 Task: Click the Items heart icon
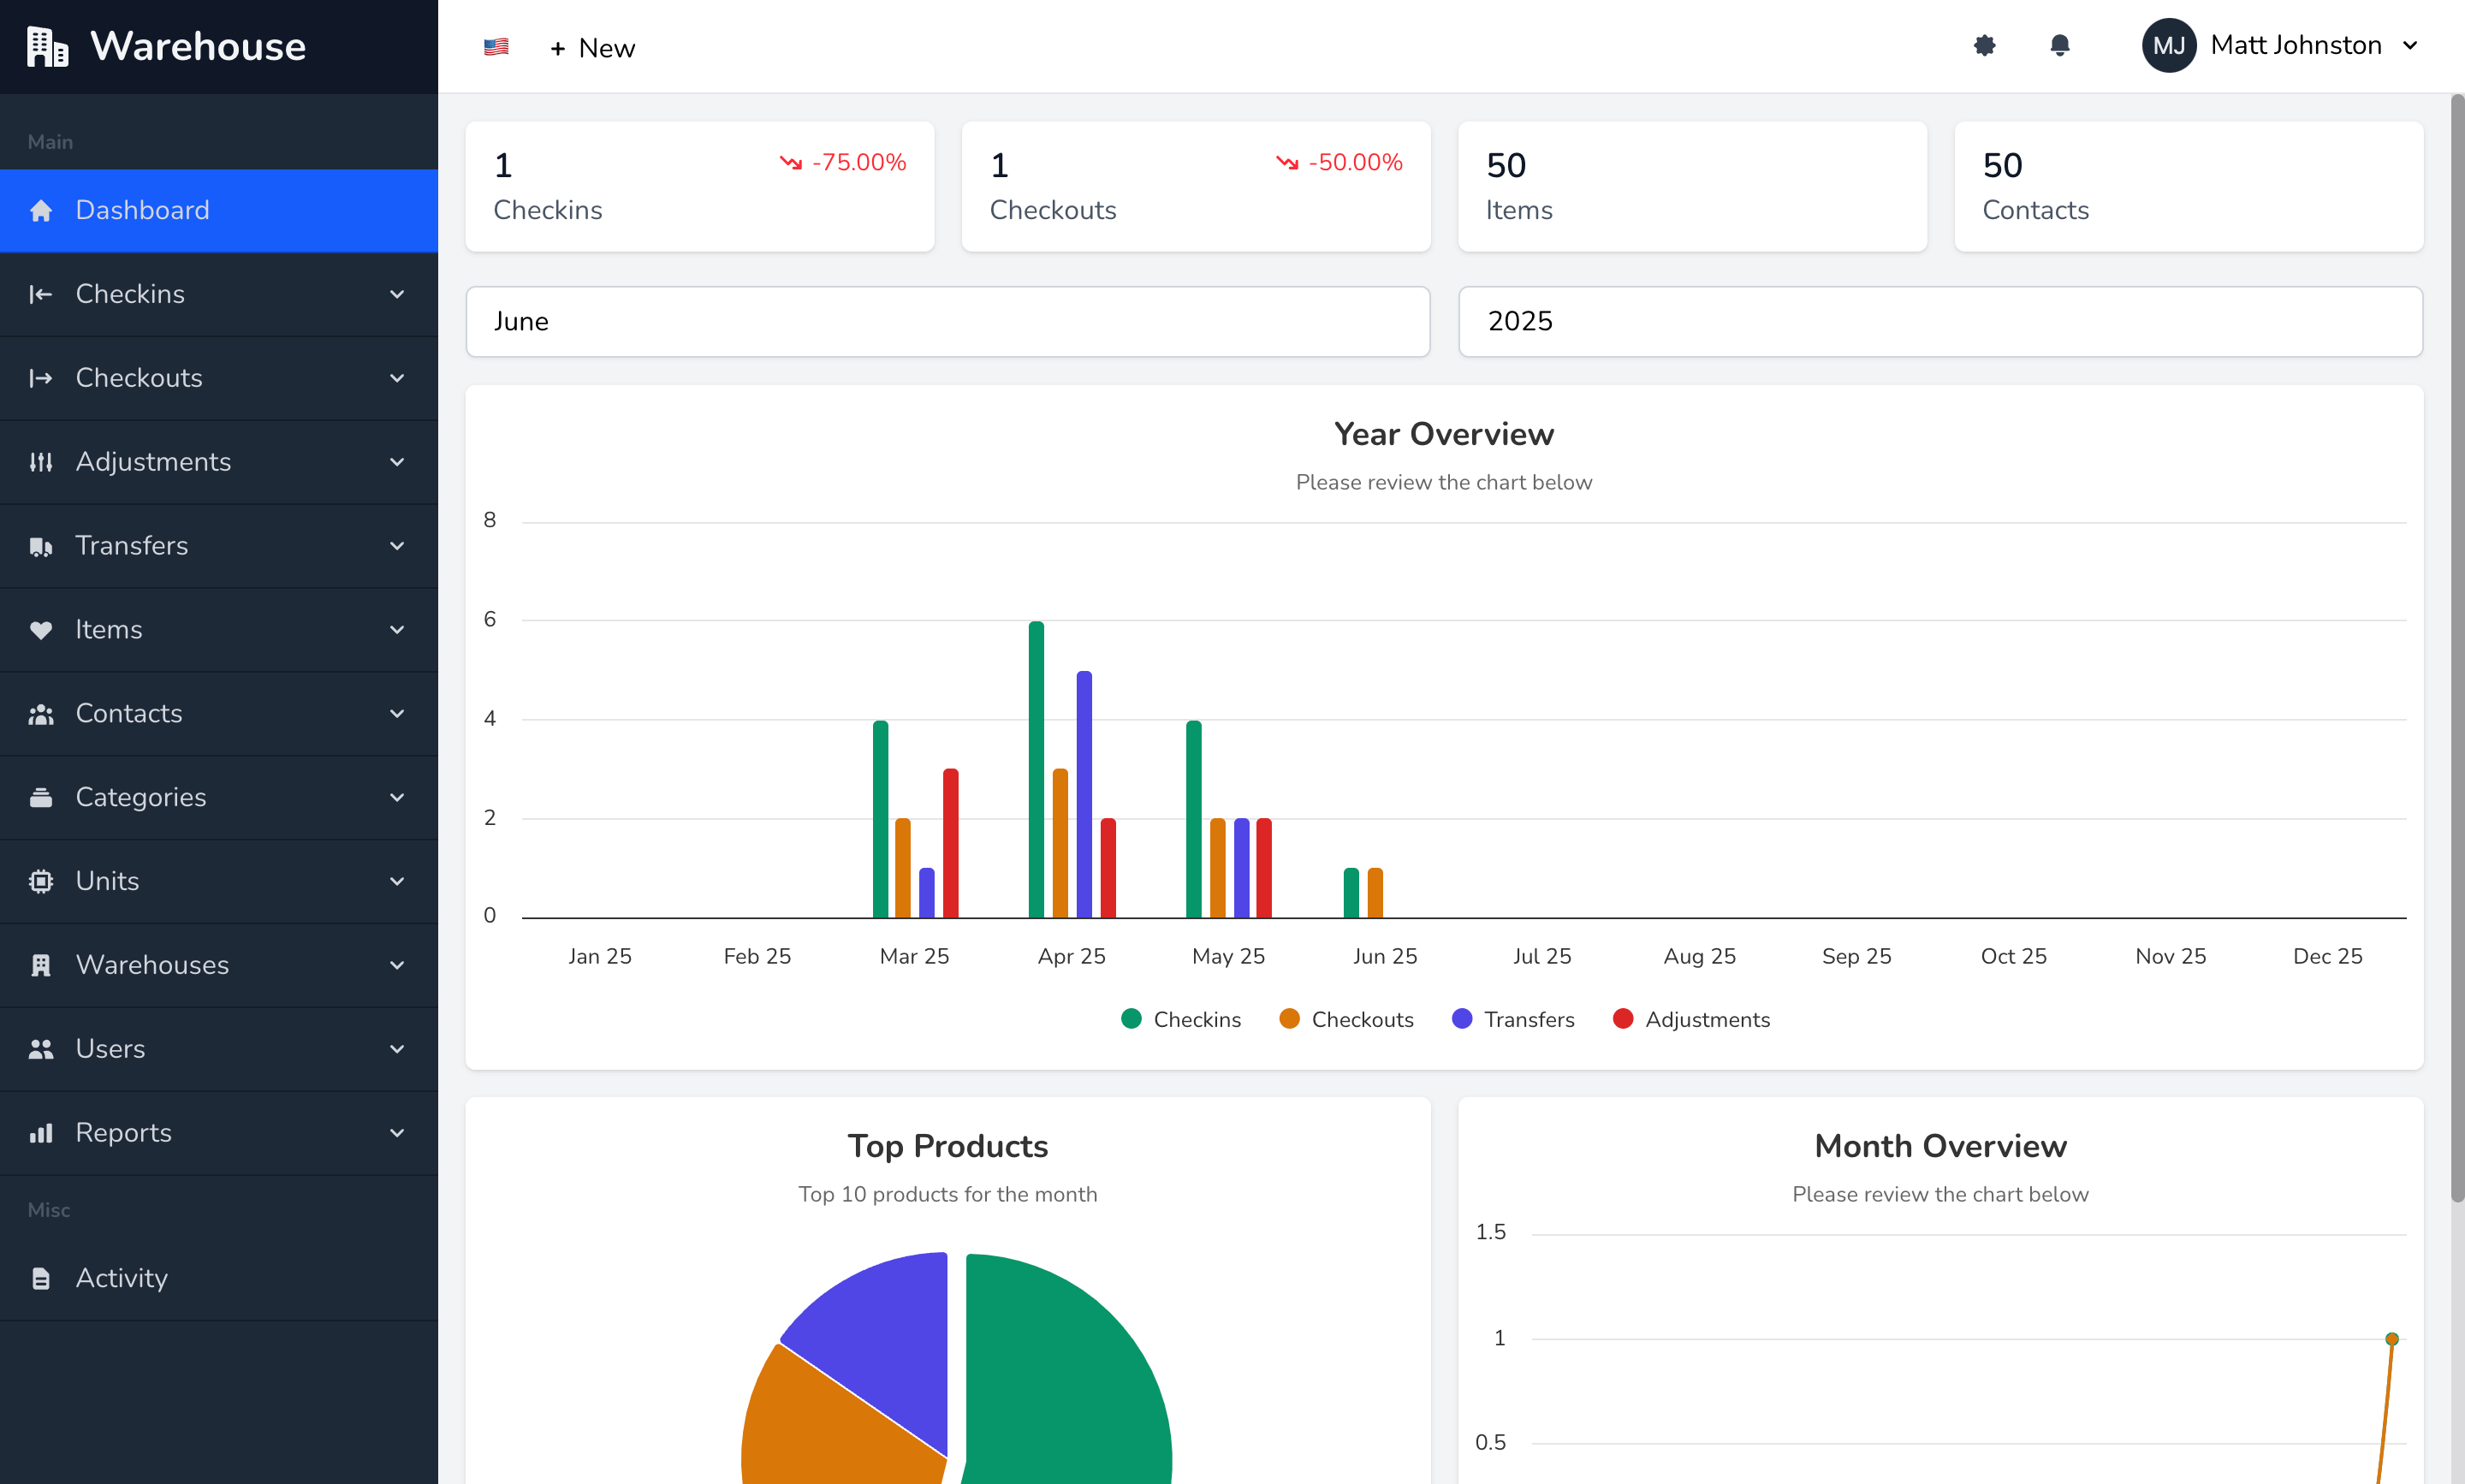[41, 630]
